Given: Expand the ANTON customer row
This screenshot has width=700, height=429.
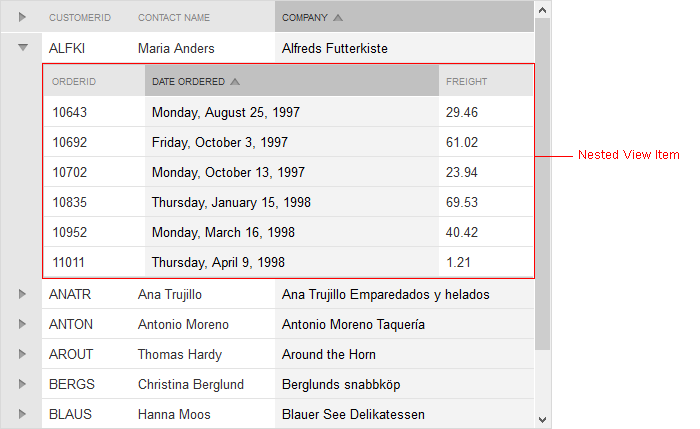Looking at the screenshot, I should coord(22,324).
